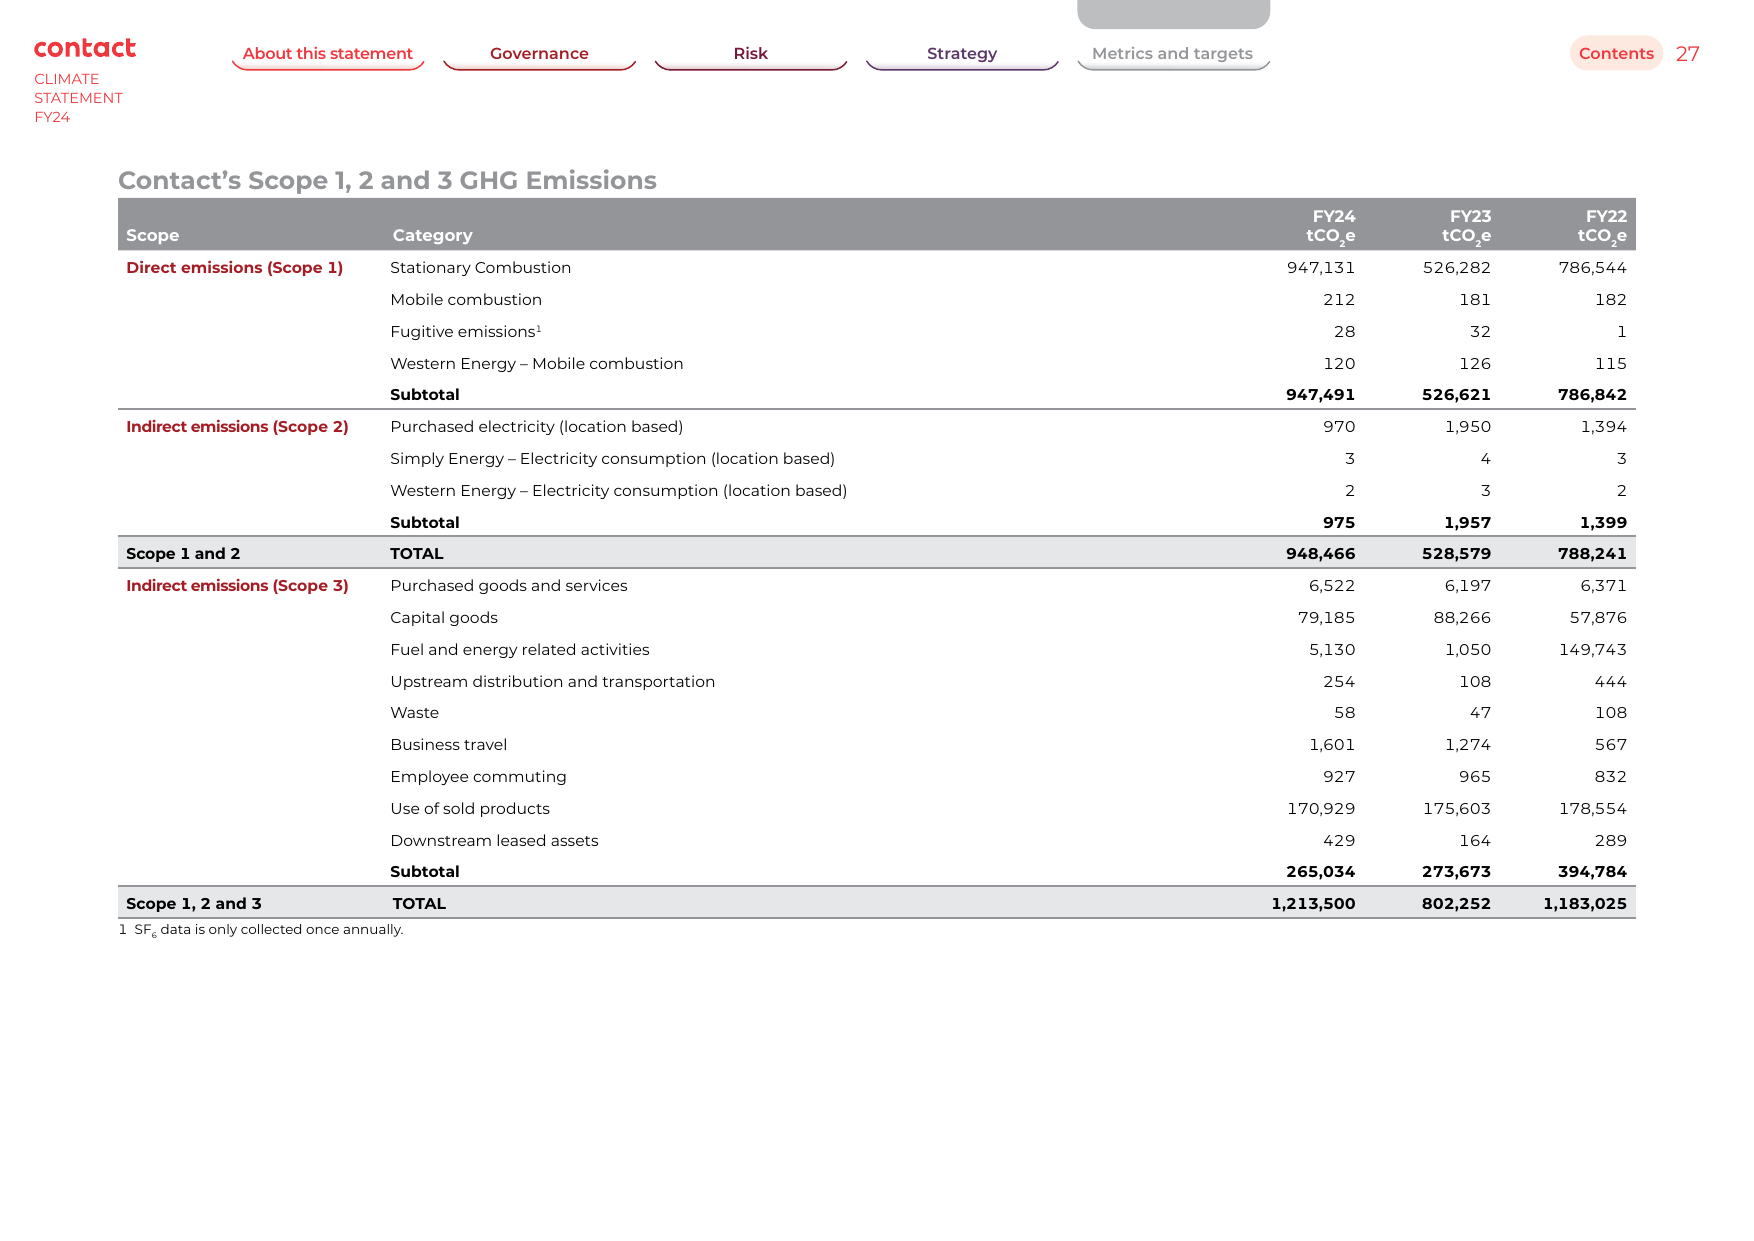Click Purchased electricity (location based) text

click(537, 427)
